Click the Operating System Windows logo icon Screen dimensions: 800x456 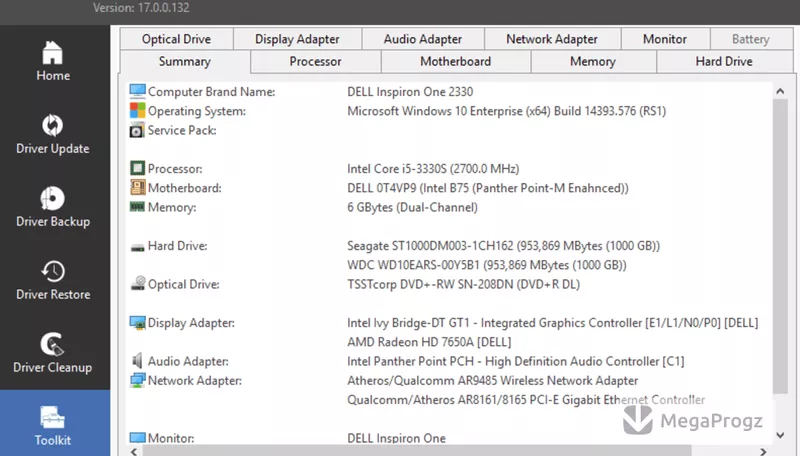(x=137, y=111)
